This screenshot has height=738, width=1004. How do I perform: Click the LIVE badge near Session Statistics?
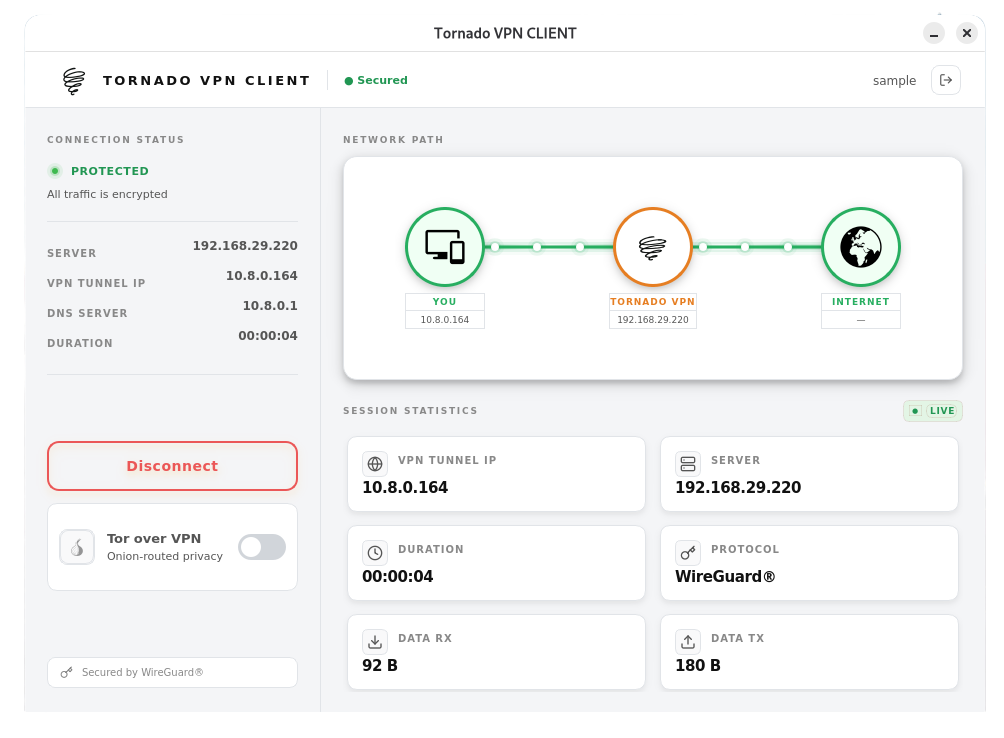932,410
